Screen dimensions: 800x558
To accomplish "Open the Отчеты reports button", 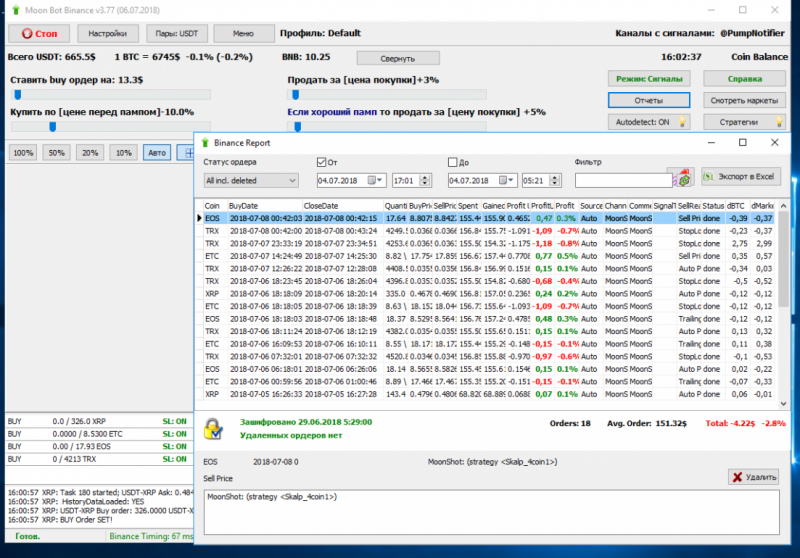I will [x=649, y=100].
